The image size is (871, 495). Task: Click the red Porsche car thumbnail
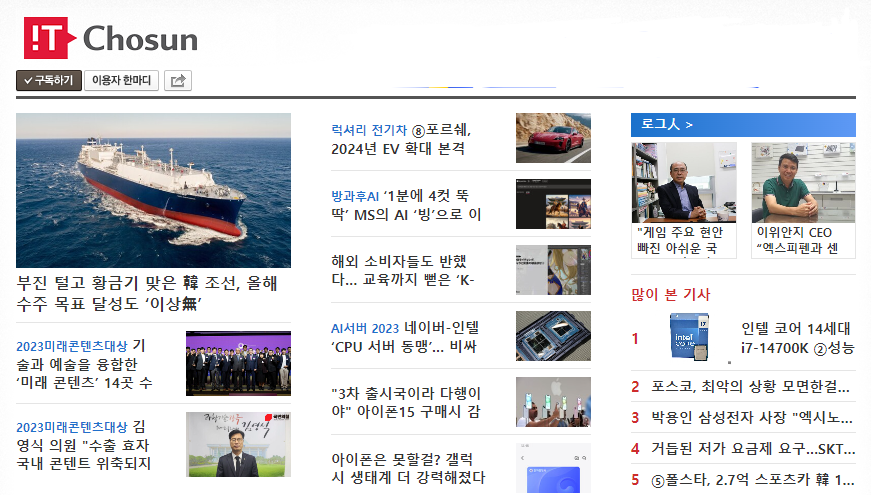point(553,138)
